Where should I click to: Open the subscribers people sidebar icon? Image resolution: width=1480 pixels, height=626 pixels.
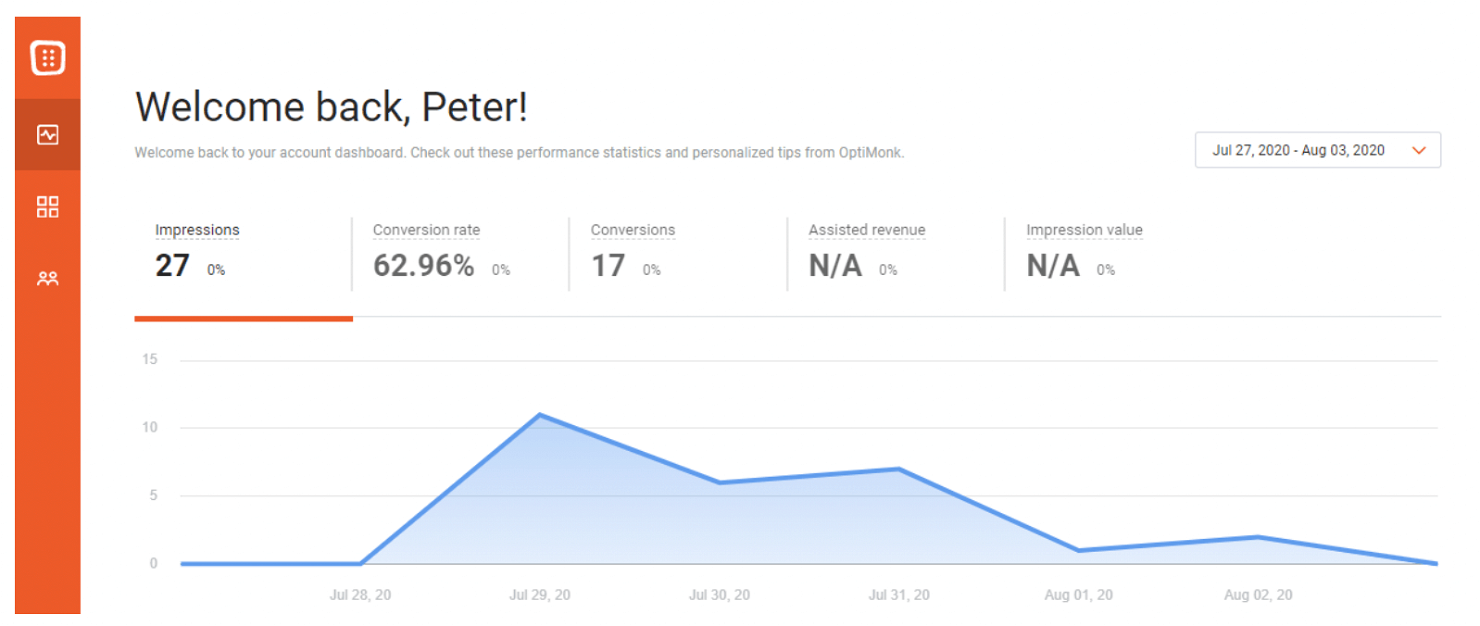pos(48,279)
